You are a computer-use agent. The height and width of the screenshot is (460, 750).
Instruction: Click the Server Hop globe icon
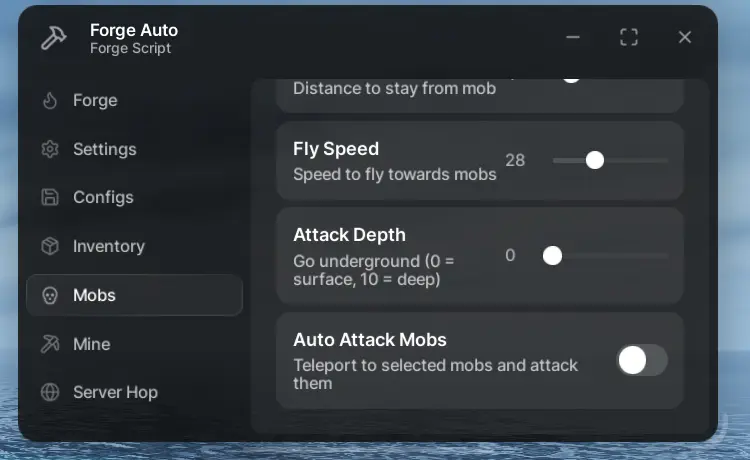tap(50, 393)
